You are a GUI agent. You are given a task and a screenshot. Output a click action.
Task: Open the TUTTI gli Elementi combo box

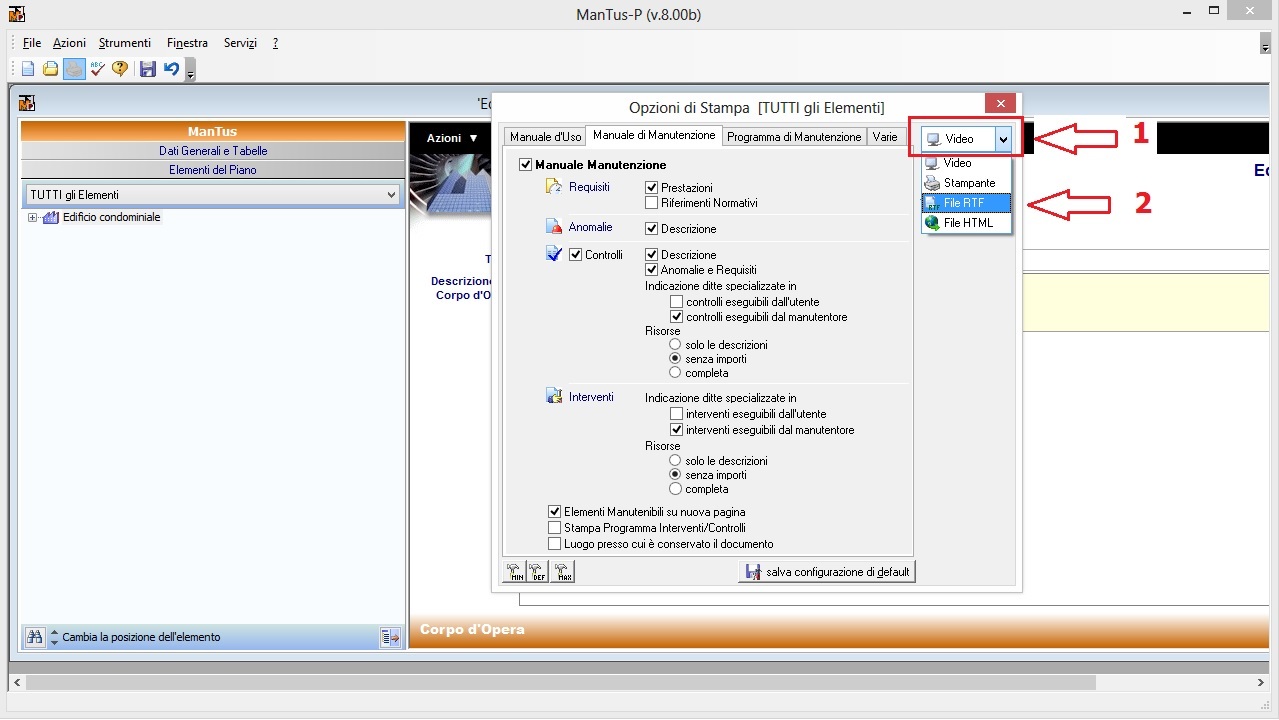[391, 195]
